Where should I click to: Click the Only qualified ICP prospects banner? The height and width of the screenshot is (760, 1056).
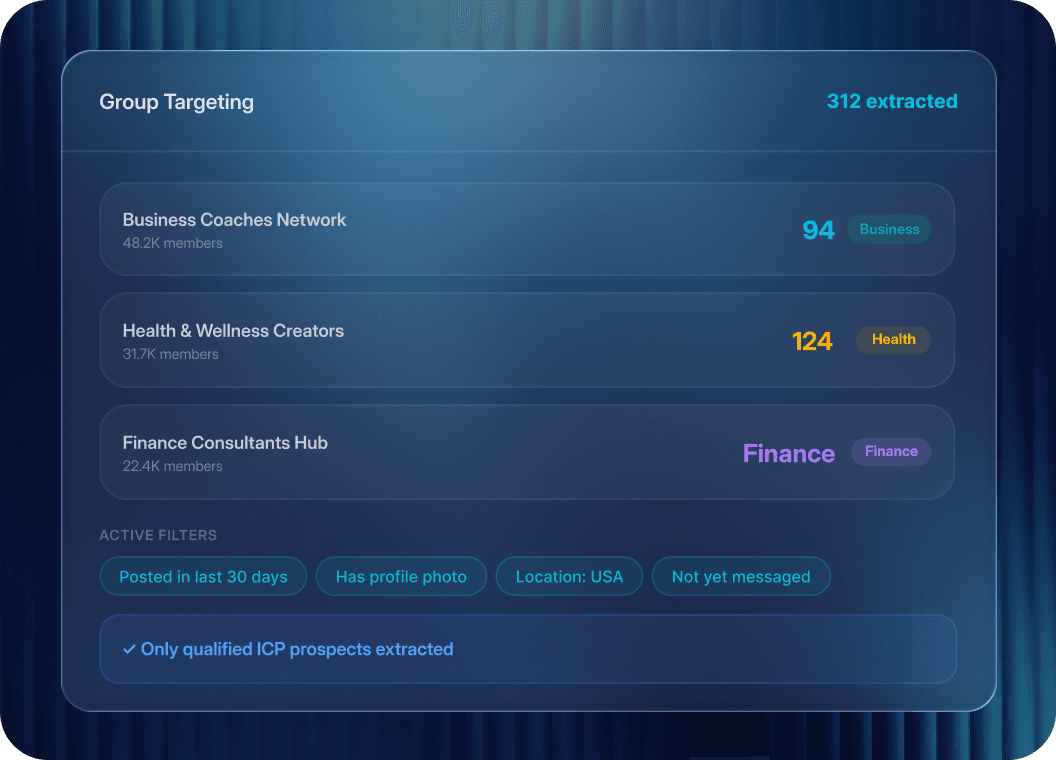pos(528,650)
